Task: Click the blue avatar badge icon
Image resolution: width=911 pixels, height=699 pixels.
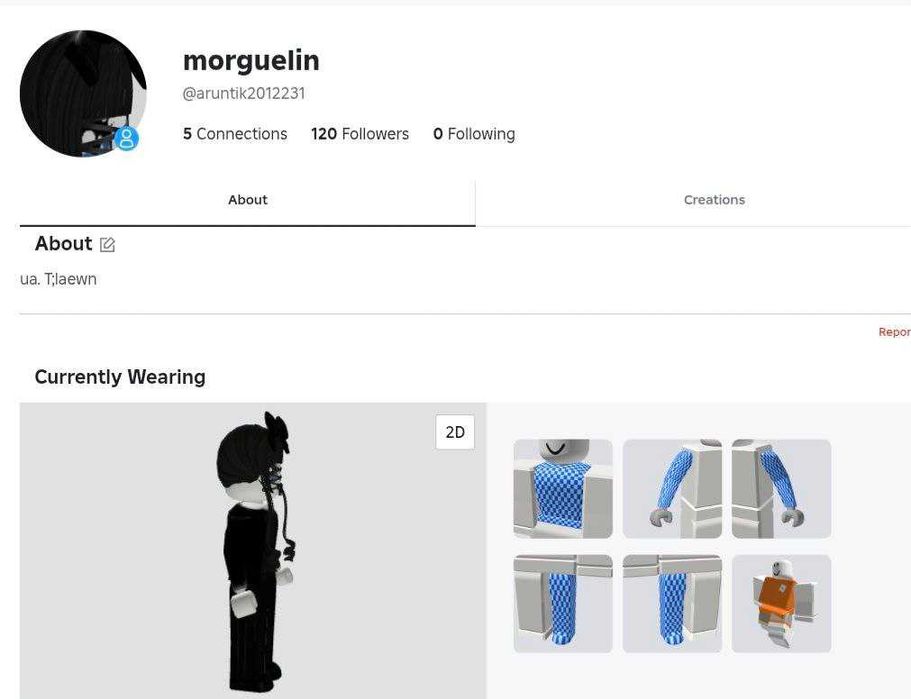Action: coord(126,139)
